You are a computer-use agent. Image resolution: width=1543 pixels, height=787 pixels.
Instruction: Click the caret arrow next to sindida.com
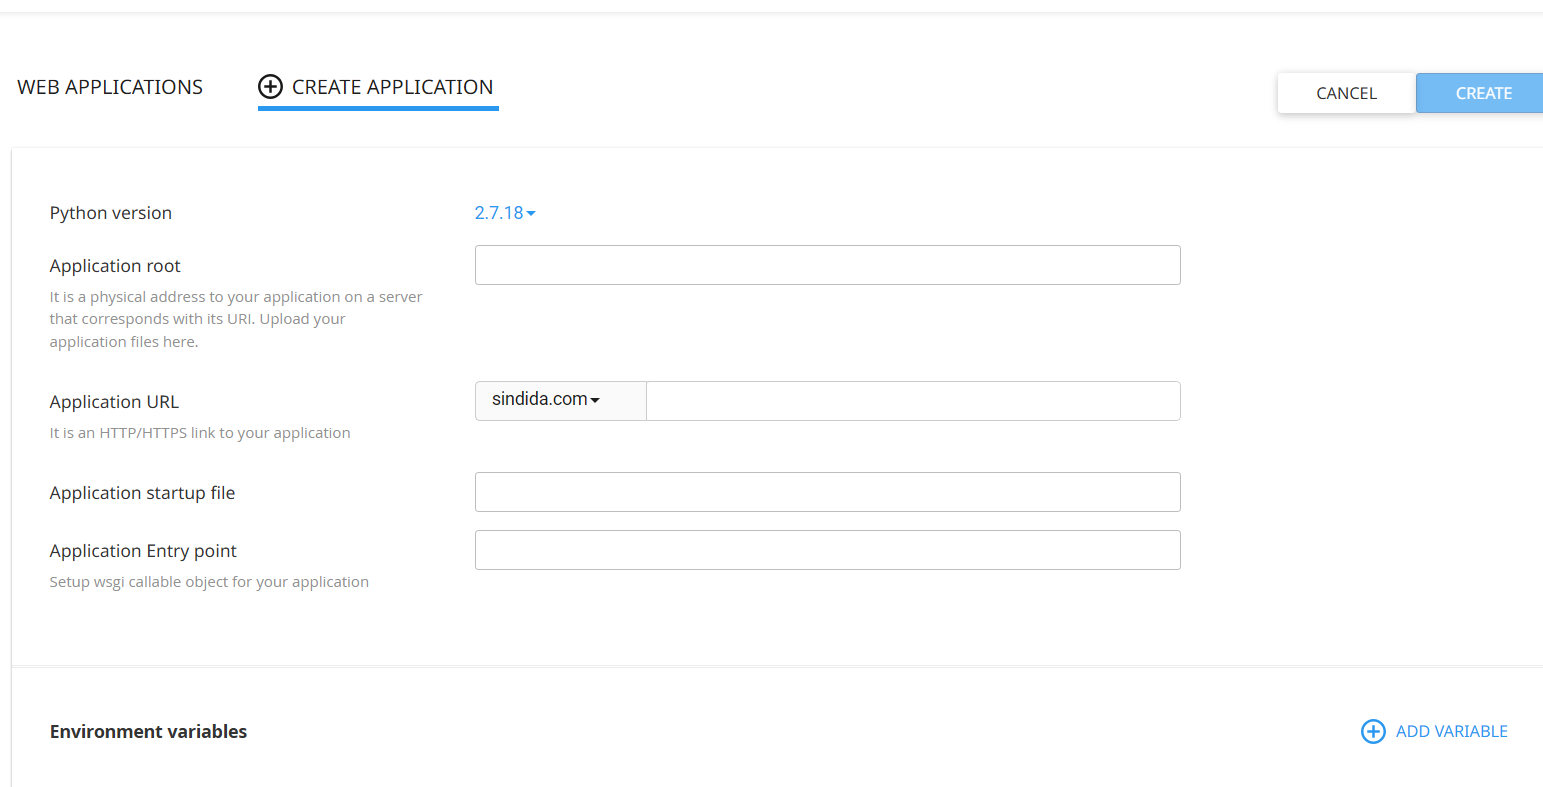coord(595,400)
